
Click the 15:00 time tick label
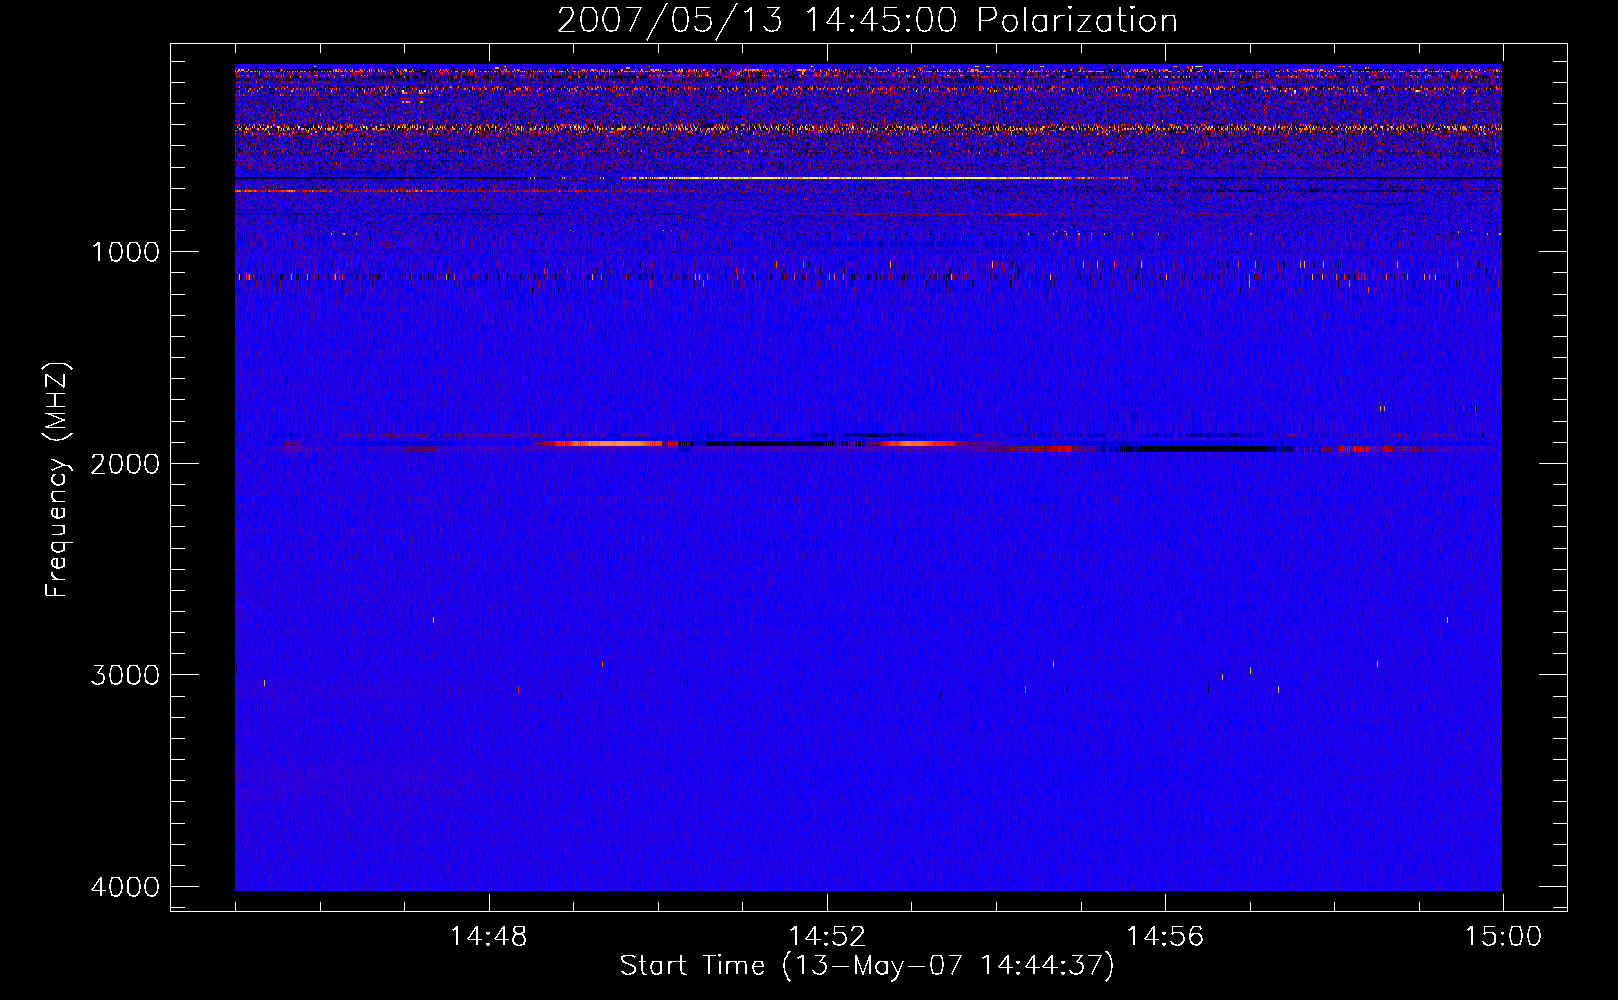(x=1503, y=937)
